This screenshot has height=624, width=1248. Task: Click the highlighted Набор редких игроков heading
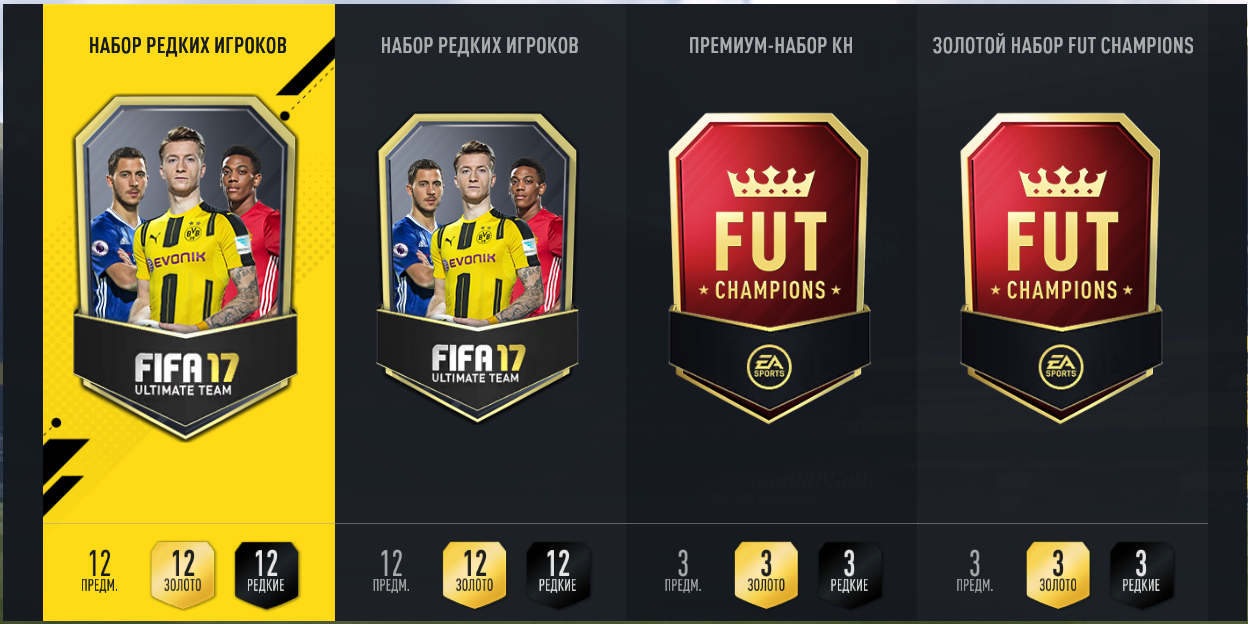(x=188, y=46)
